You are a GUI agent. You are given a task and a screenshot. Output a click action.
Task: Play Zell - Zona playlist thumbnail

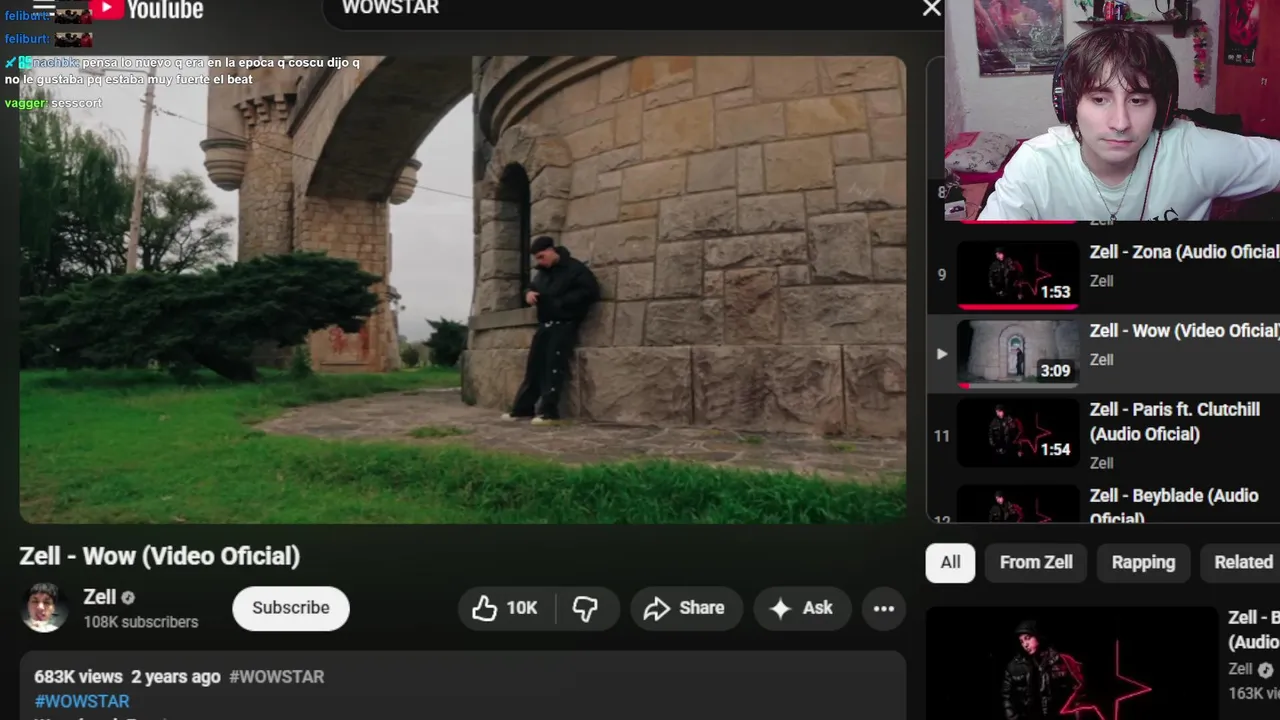(1018, 274)
